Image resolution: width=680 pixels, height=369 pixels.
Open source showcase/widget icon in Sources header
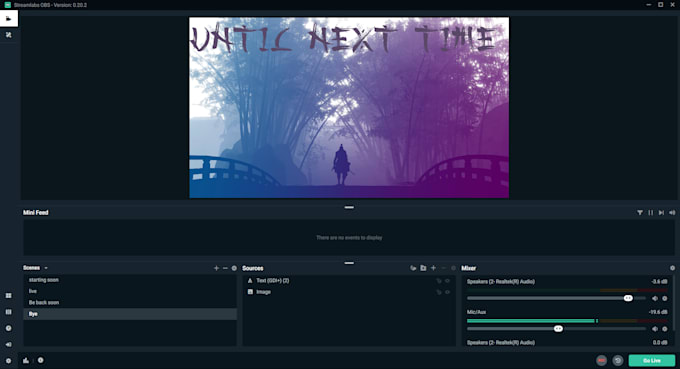click(x=413, y=268)
